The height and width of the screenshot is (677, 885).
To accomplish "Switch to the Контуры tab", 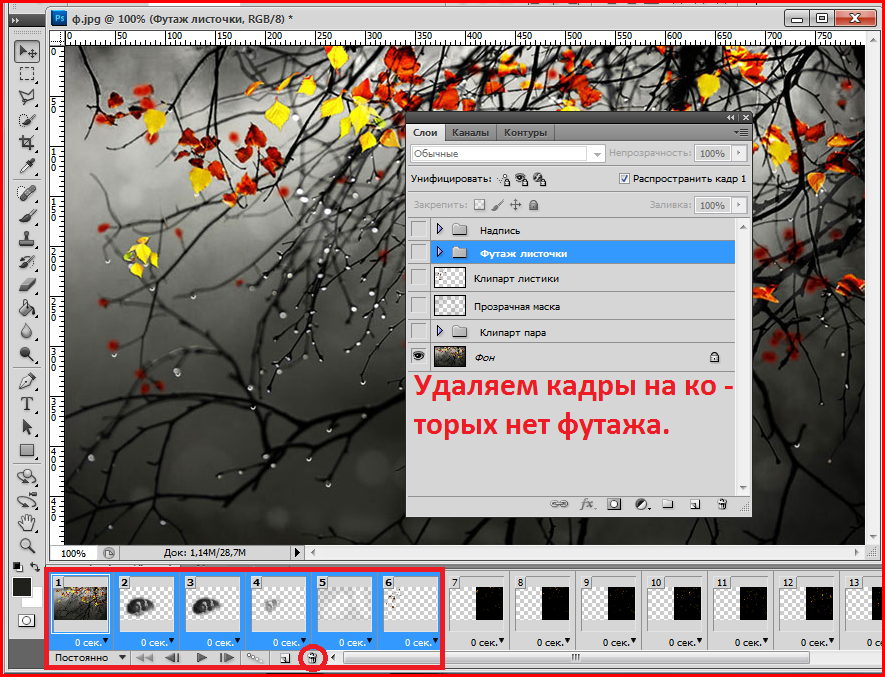I will click(x=525, y=133).
